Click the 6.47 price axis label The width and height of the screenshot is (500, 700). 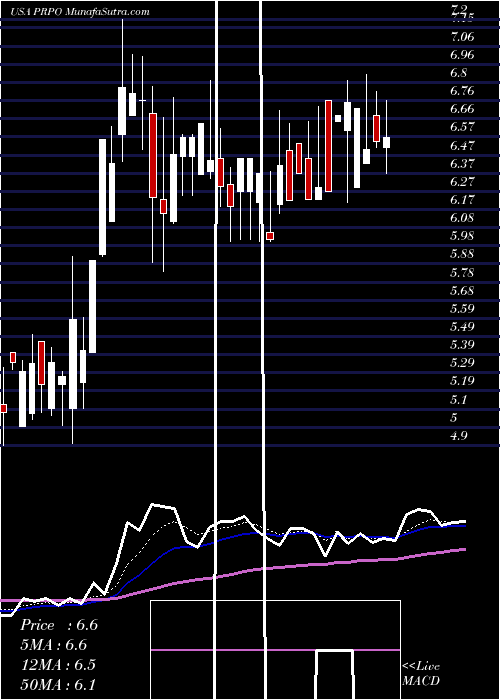tap(462, 145)
